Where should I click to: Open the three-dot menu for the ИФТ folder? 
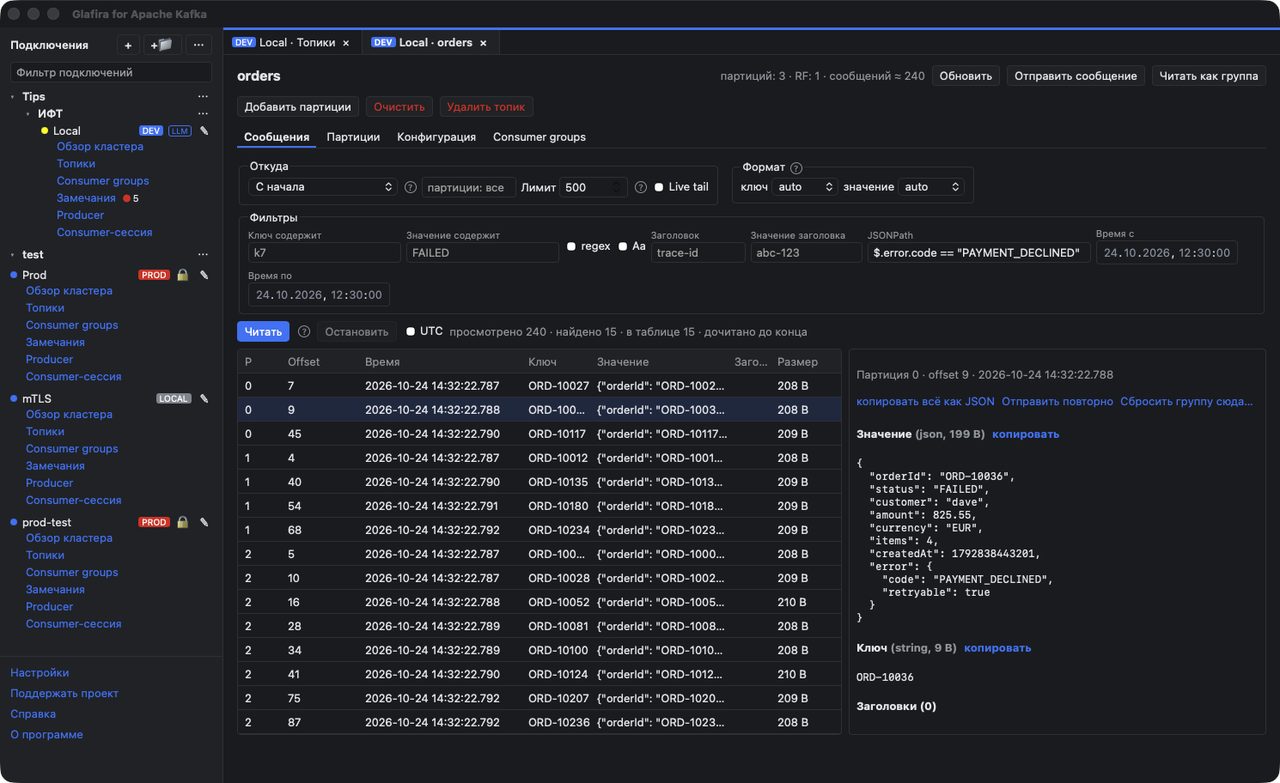[x=203, y=114]
